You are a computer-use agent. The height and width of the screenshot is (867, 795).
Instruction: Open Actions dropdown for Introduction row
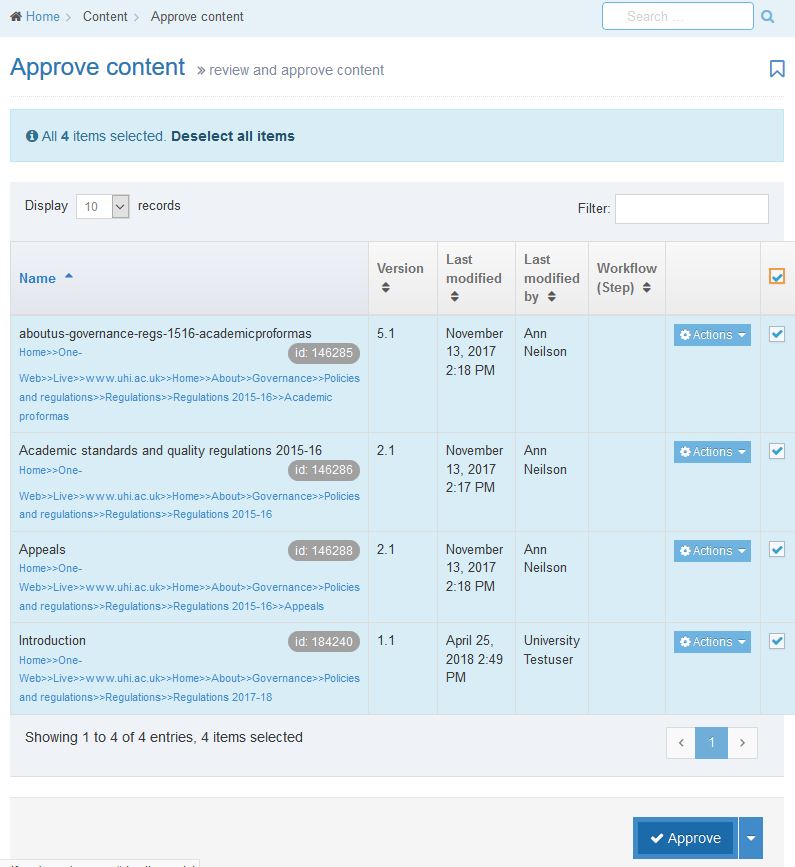pos(712,642)
